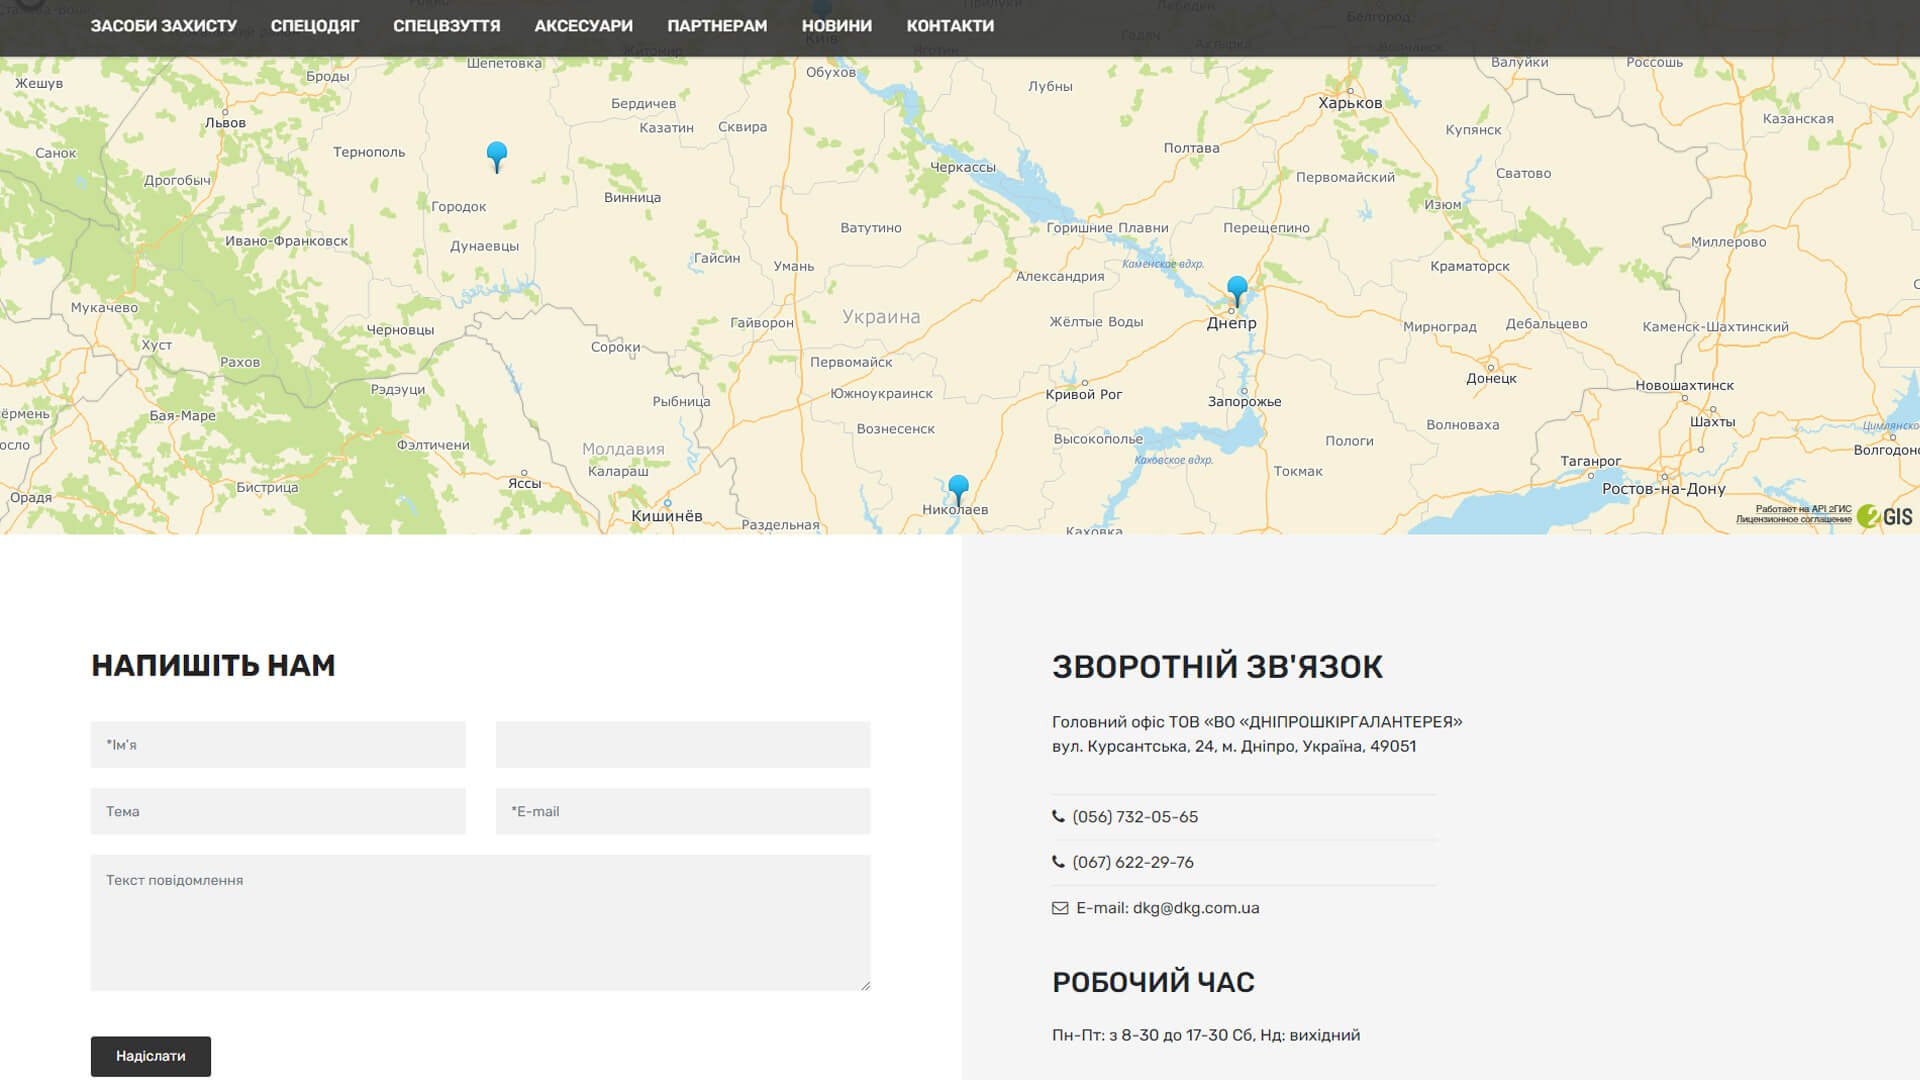Click the Черновцы map label
Image resolution: width=1920 pixels, height=1080 pixels.
[400, 330]
